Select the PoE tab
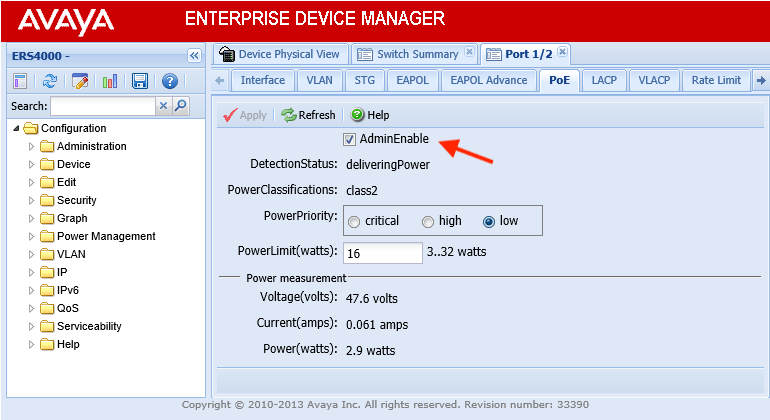 pos(559,81)
